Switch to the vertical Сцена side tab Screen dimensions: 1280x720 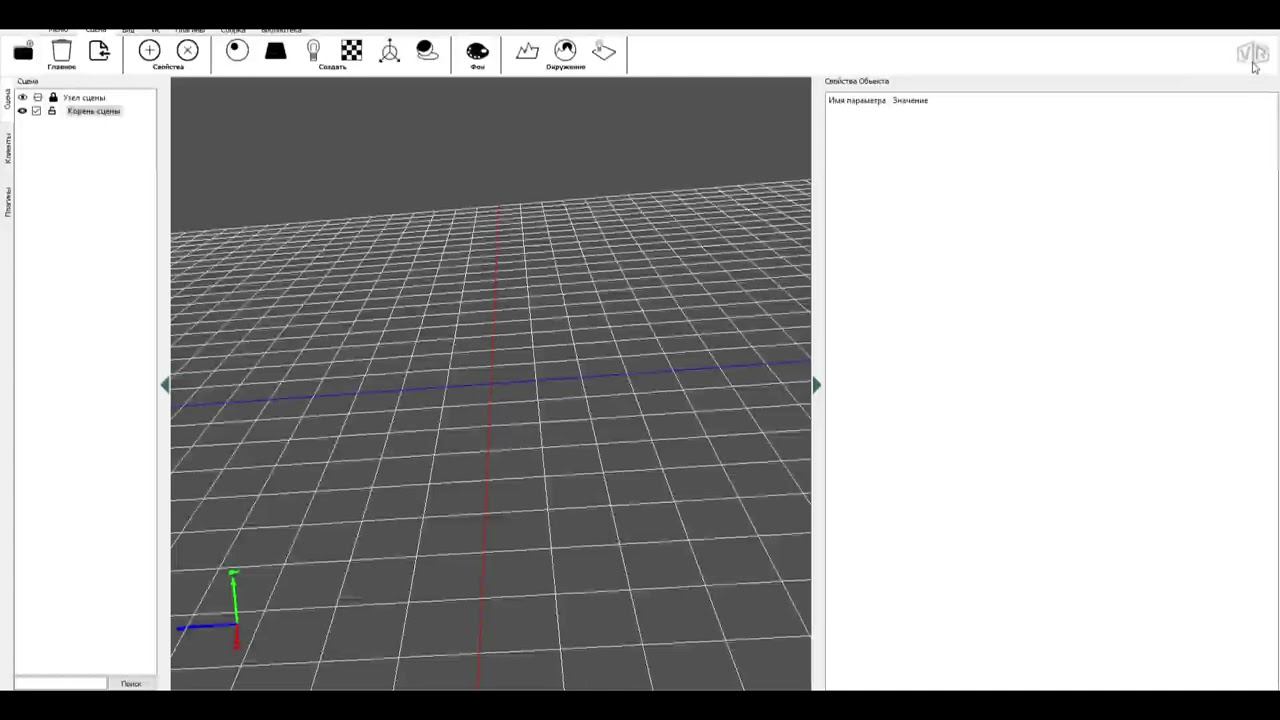[x=7, y=99]
